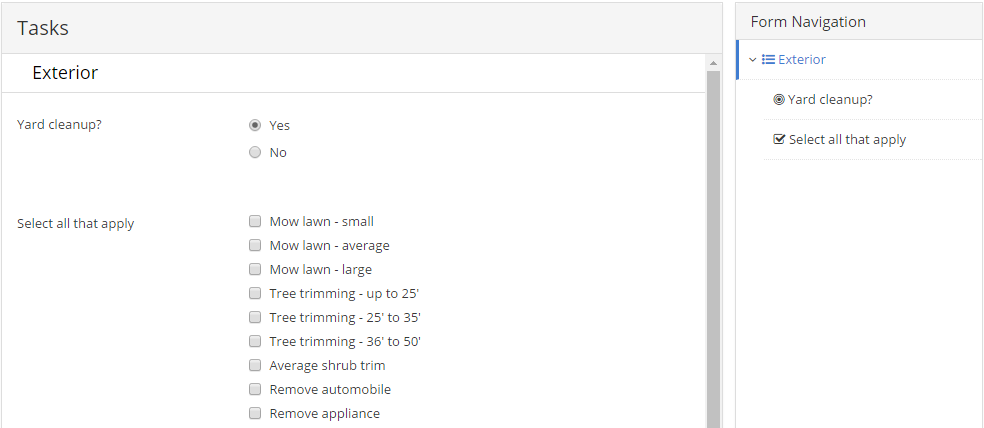Check Mow lawn - average
This screenshot has height=428, width=984.
255,245
